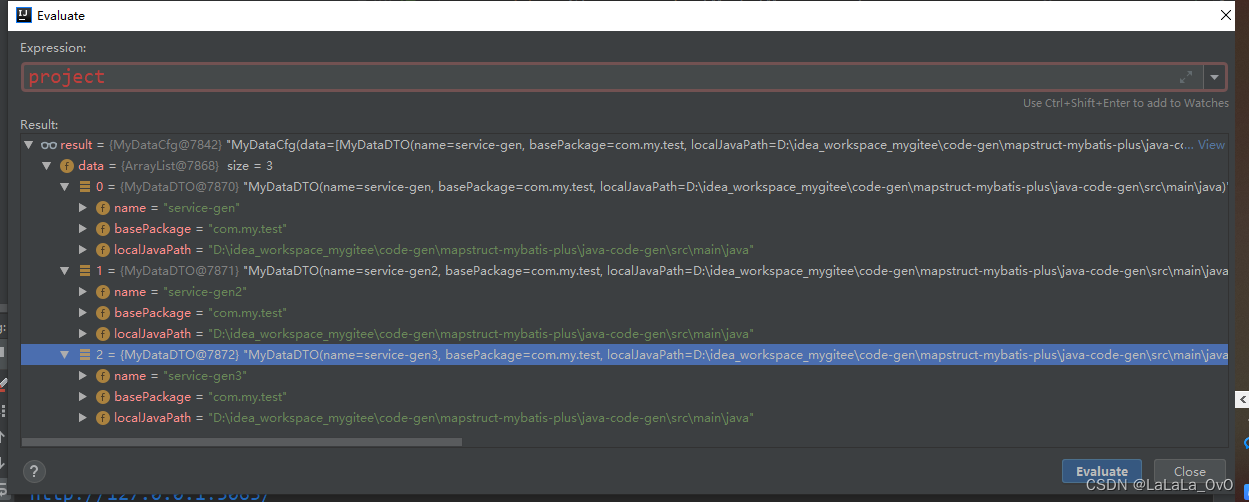Click field icon of name "service-gen2"
The image size is (1249, 502).
tap(103, 292)
